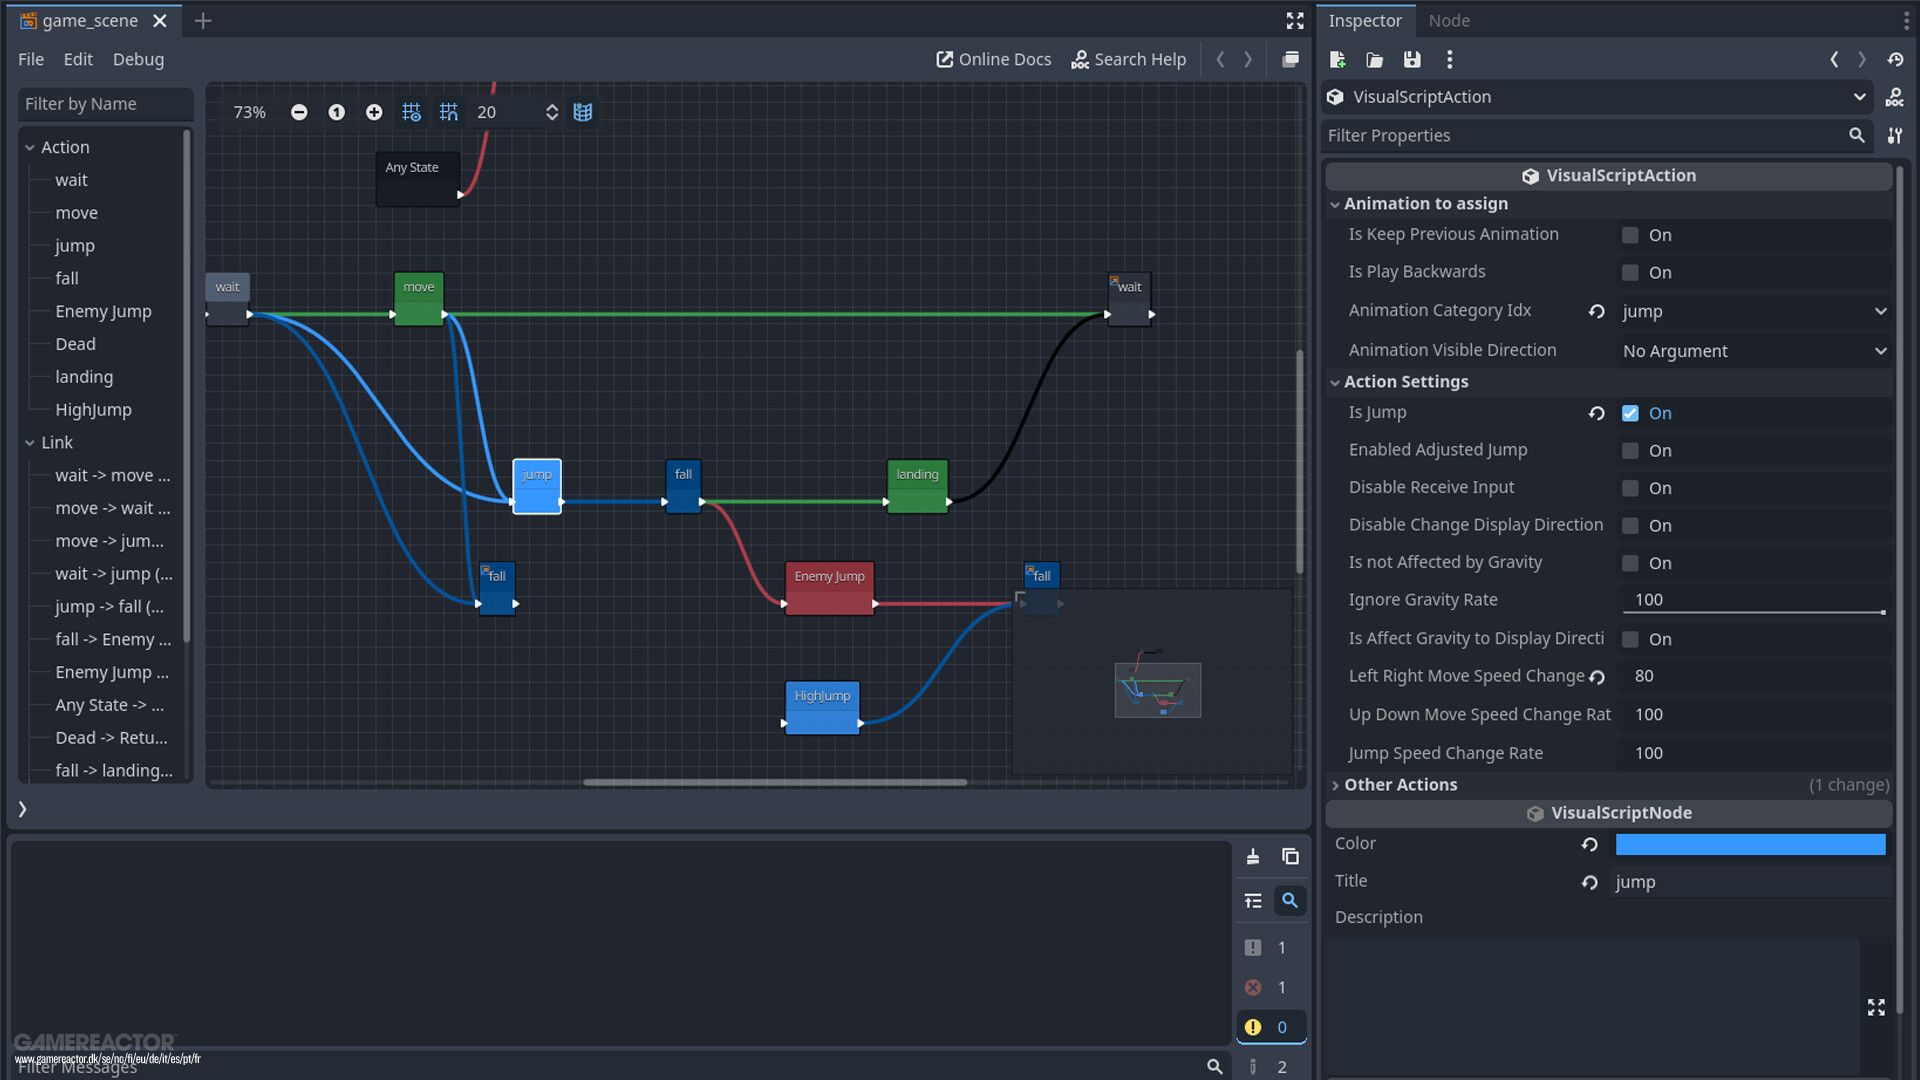Uncheck the Is Jump checkbox

click(1631, 413)
